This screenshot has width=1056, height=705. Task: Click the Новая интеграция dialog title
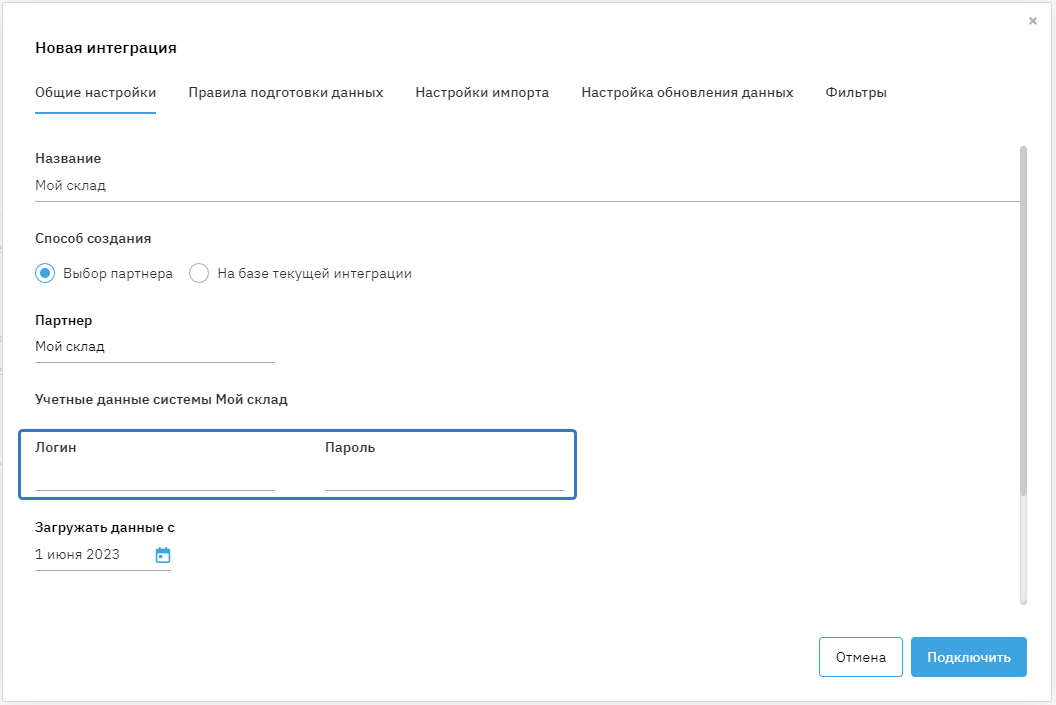[106, 47]
